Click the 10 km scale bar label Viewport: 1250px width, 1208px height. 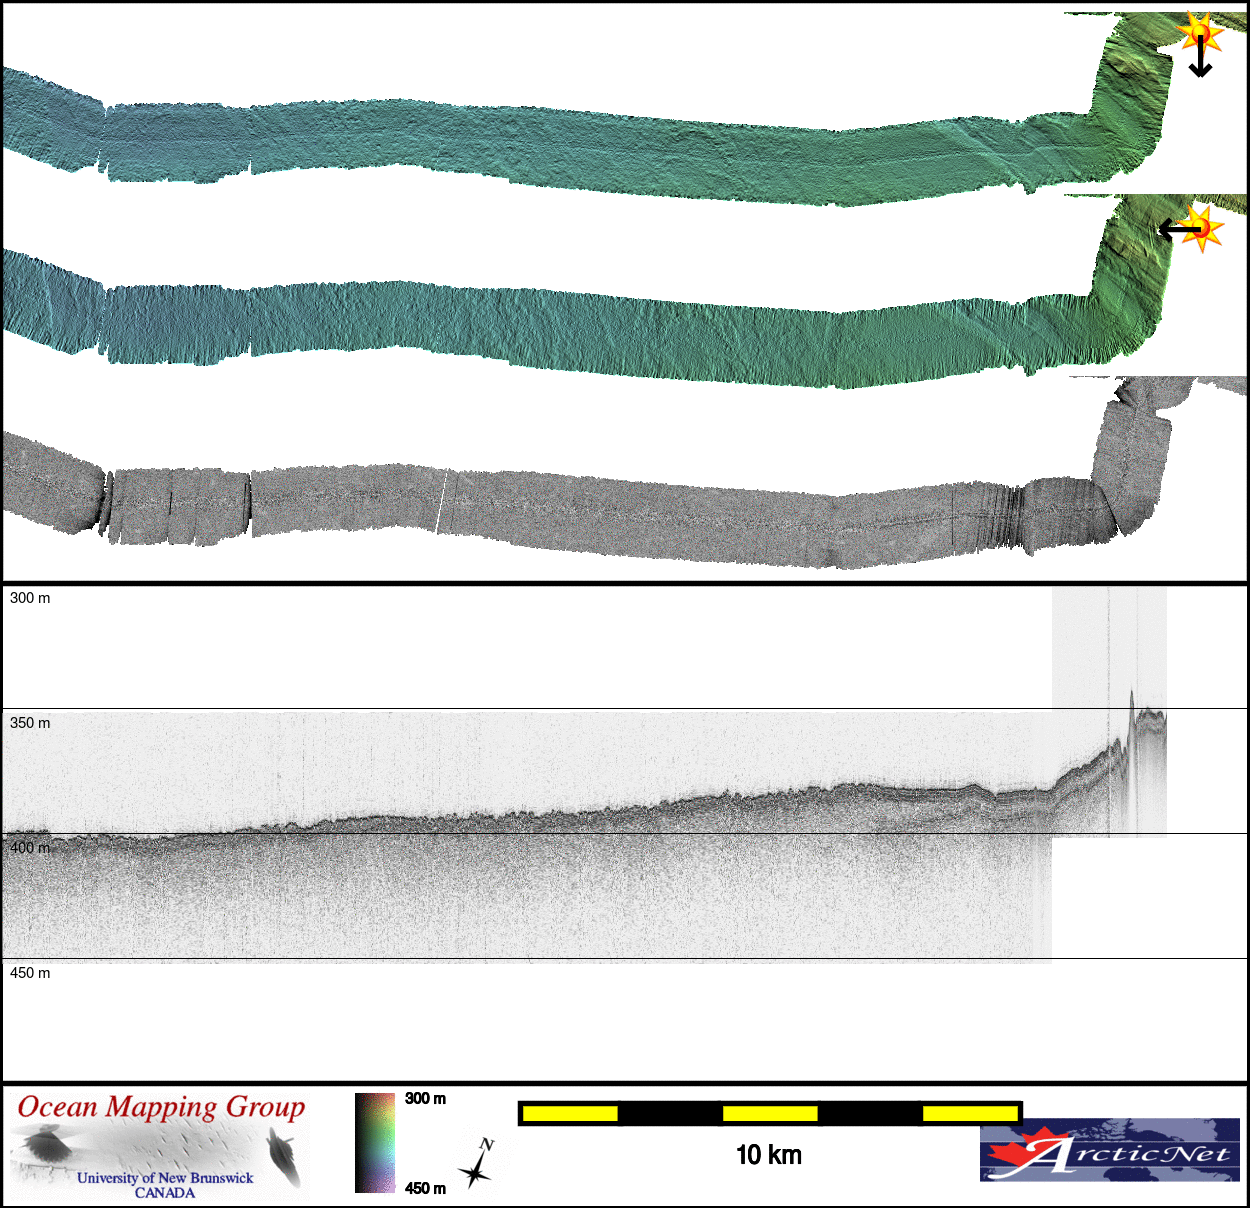(768, 1155)
